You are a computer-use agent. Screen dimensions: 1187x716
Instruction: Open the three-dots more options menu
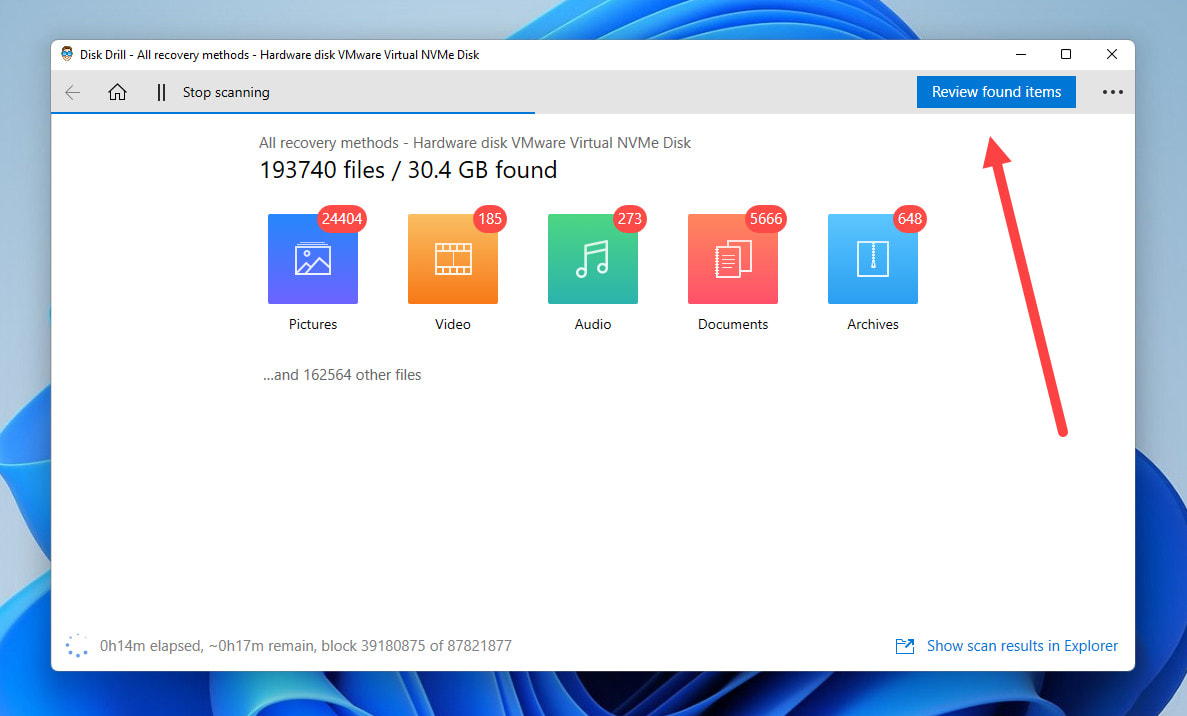1112,92
